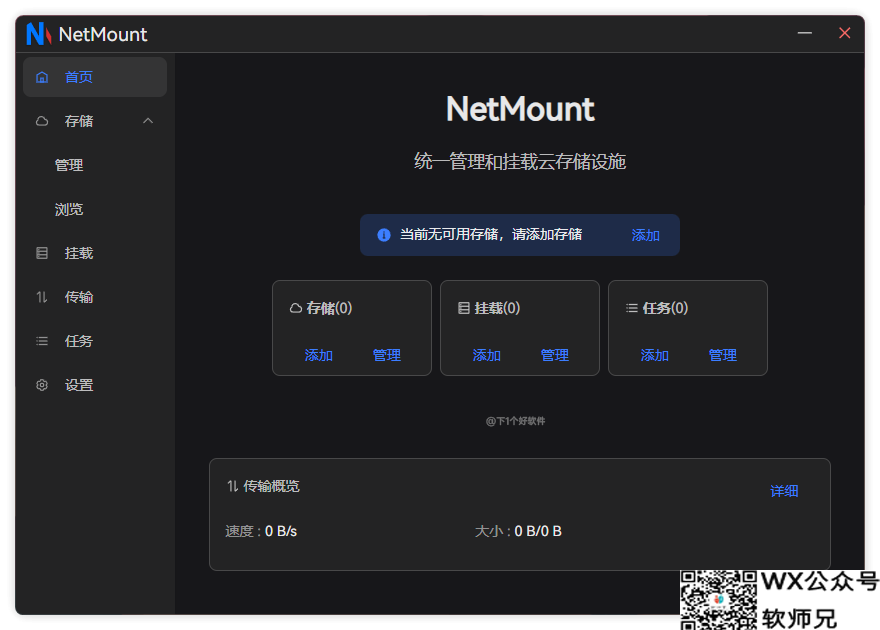880x630 pixels.
Task: Click the 任务(0) card title
Action: pos(665,308)
